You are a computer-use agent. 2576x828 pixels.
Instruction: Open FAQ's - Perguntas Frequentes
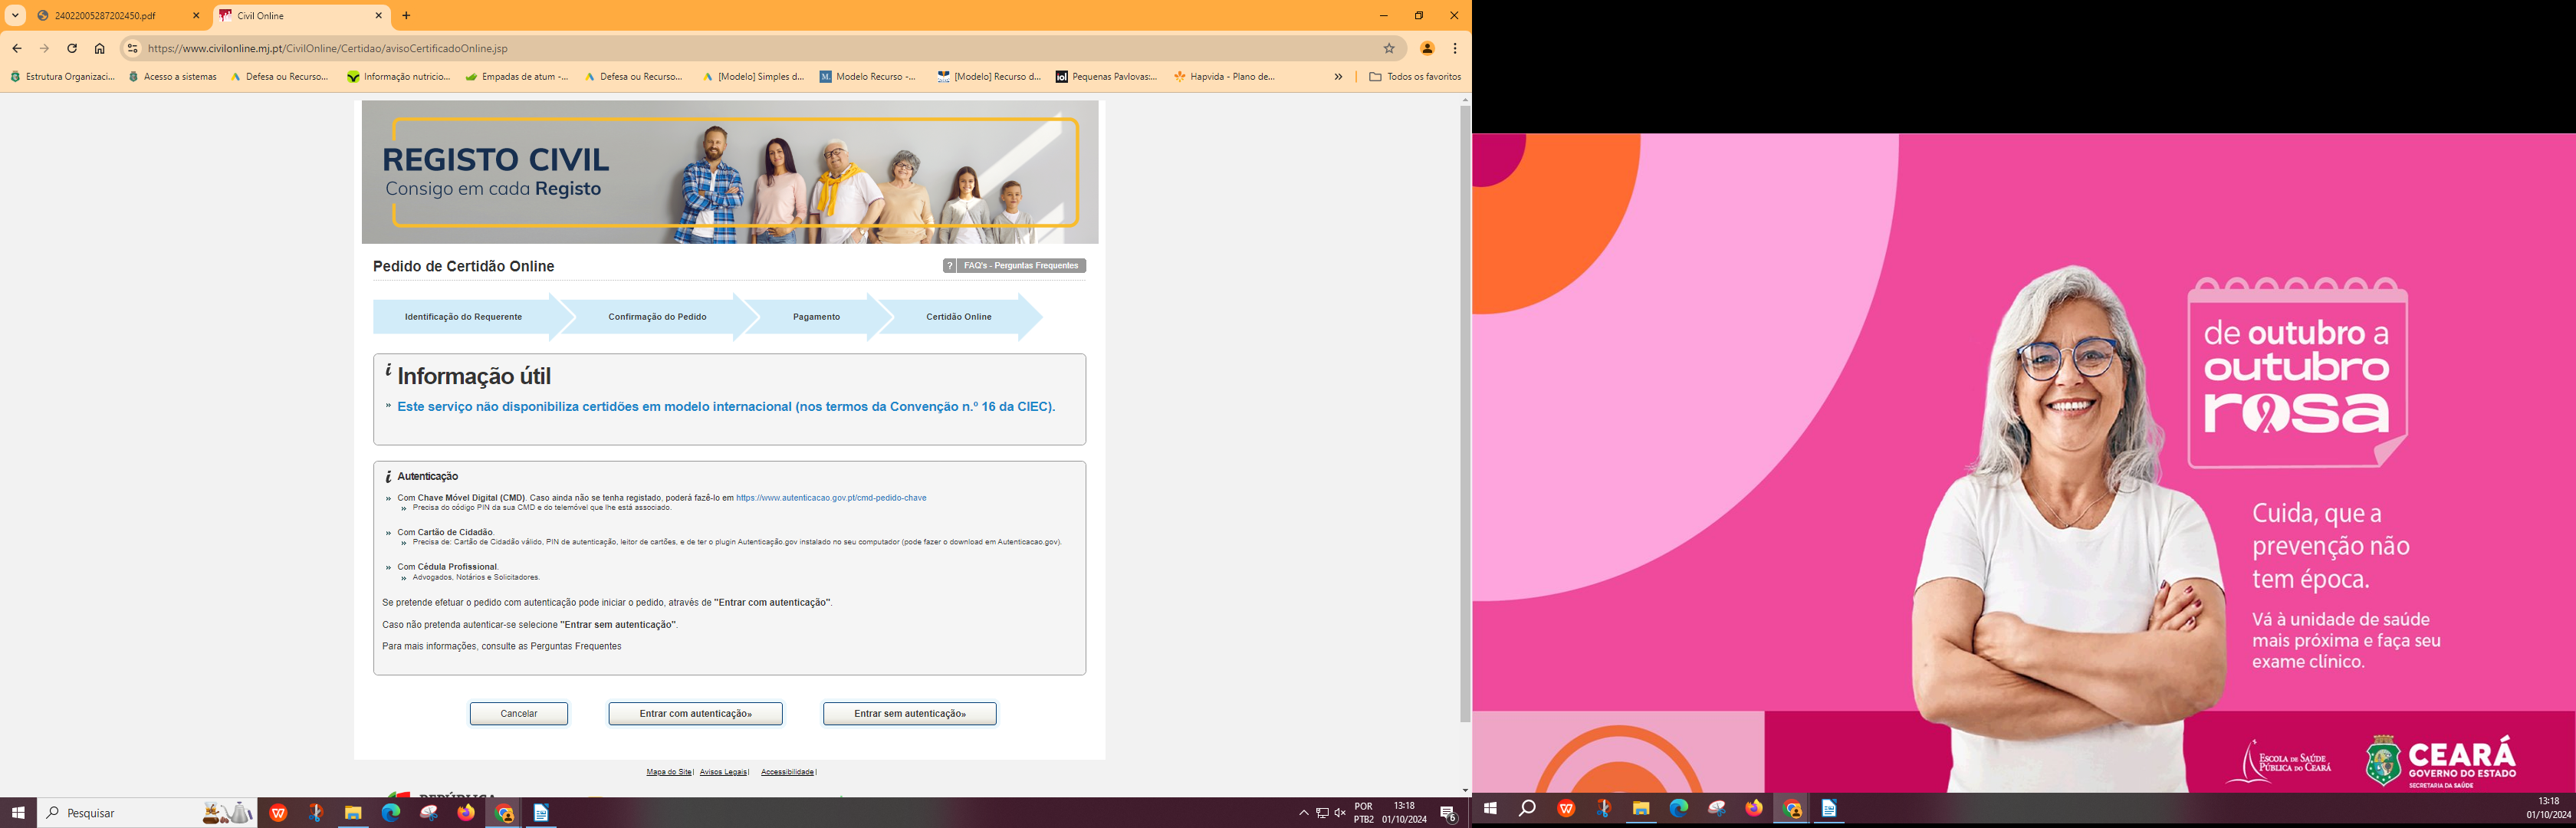click(1021, 266)
